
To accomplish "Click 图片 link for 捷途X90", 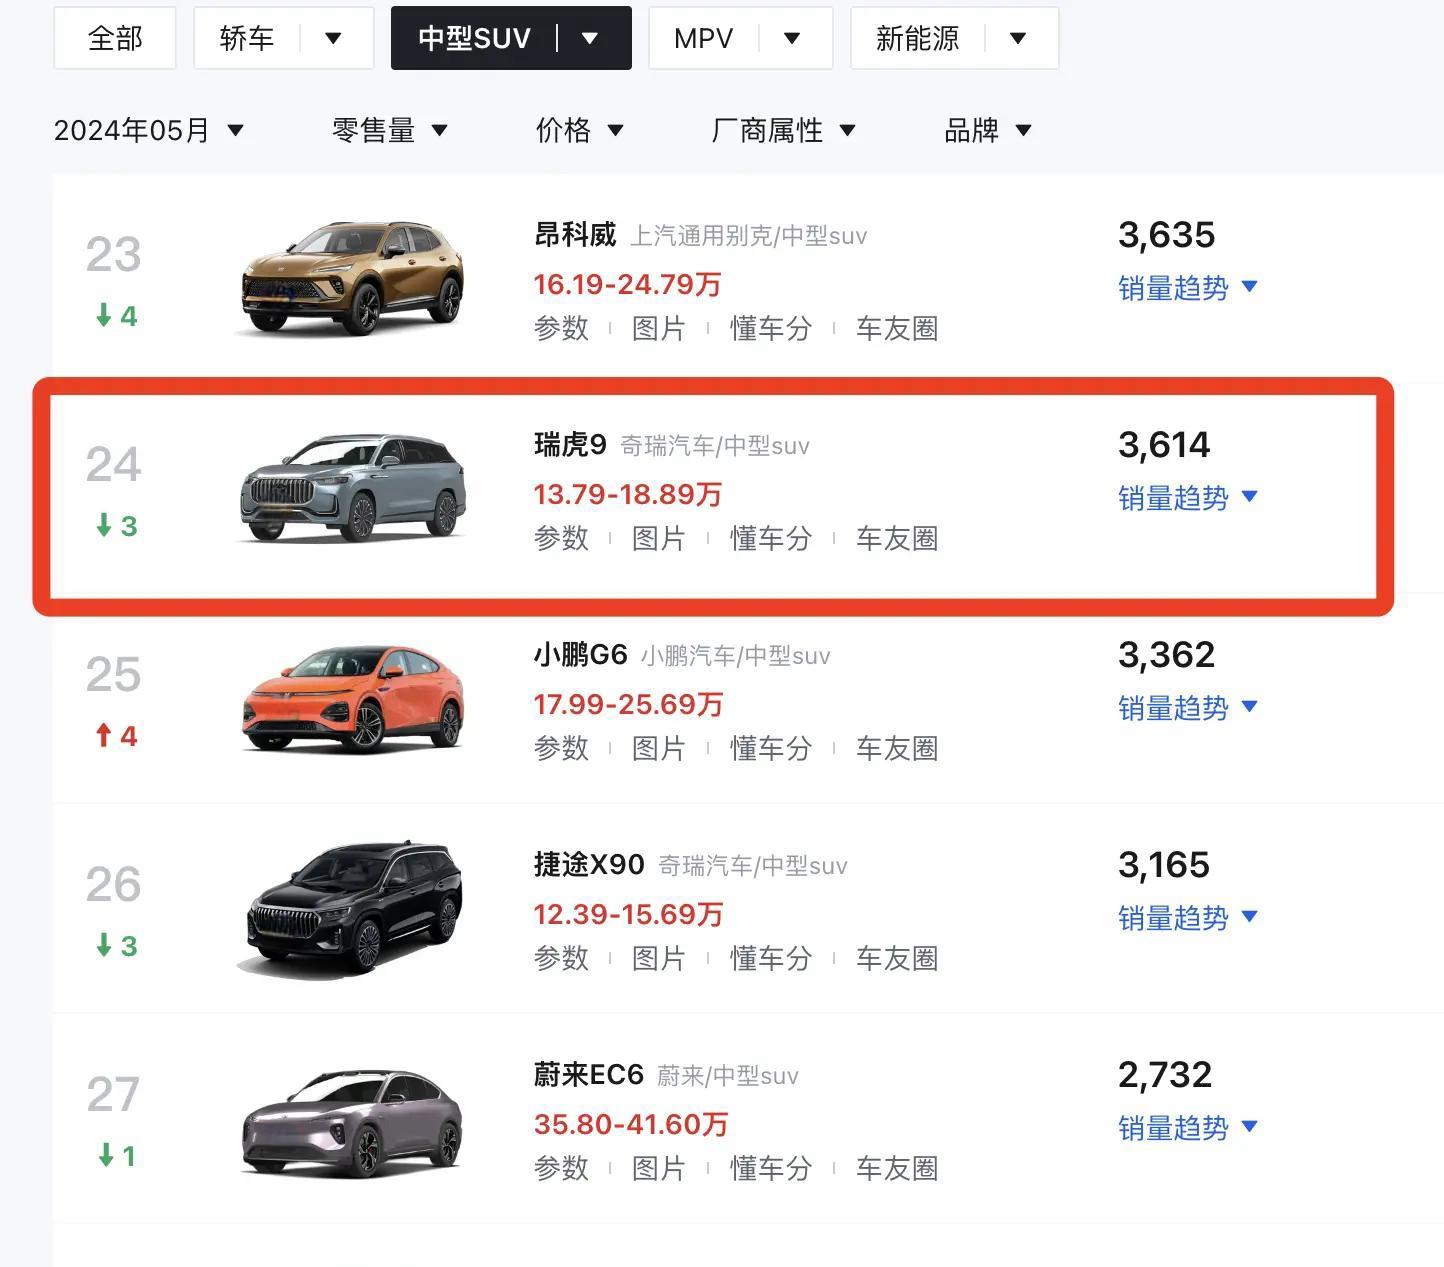I will 658,958.
